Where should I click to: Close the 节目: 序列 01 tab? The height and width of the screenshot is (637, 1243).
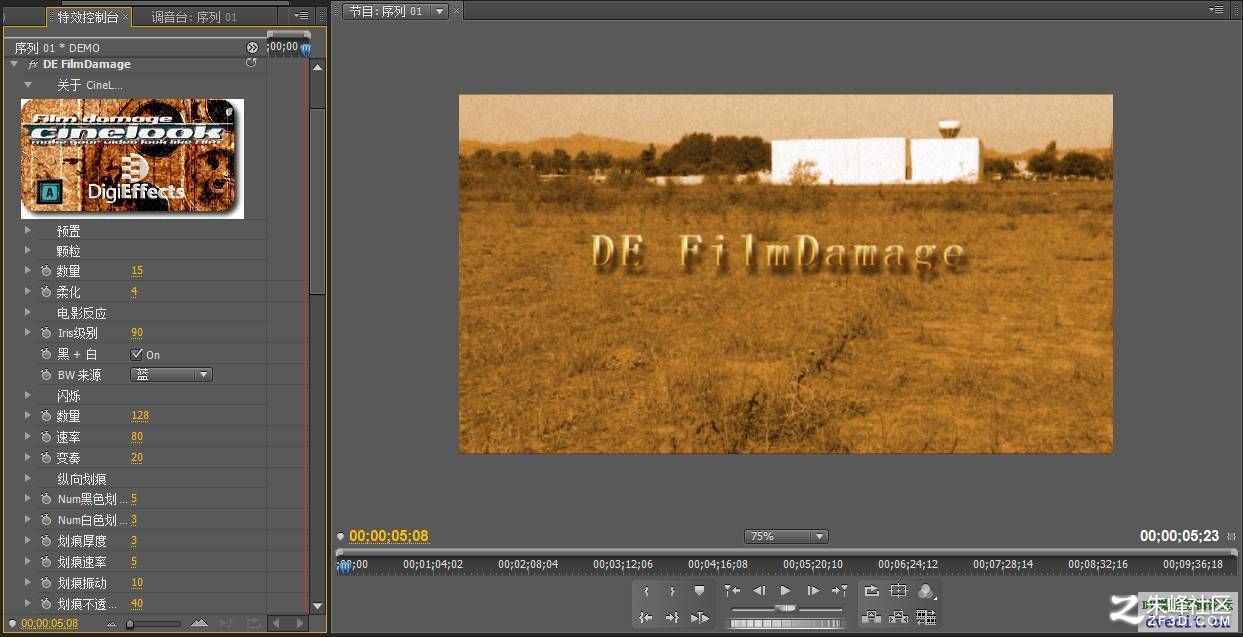point(457,11)
